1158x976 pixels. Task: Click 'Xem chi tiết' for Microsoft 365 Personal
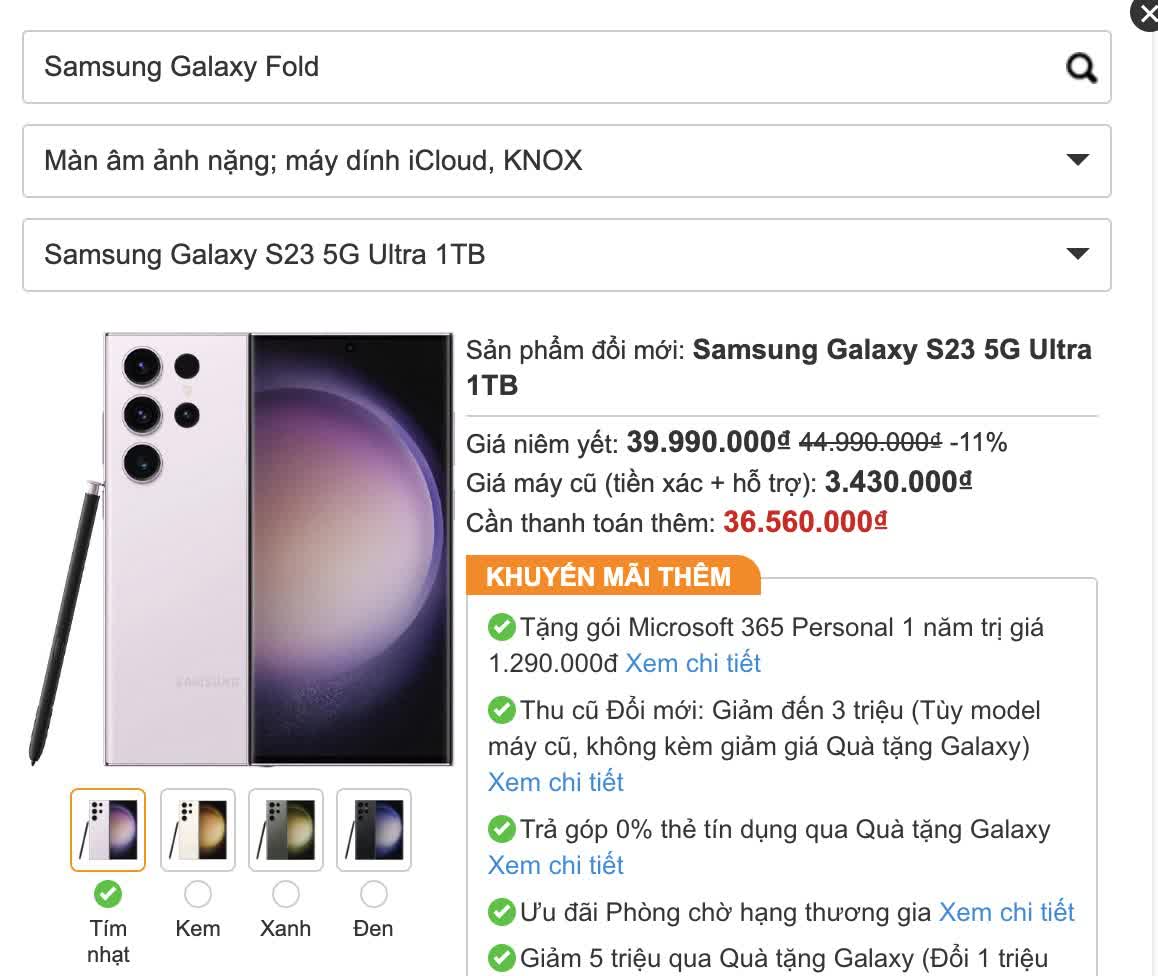(692, 663)
